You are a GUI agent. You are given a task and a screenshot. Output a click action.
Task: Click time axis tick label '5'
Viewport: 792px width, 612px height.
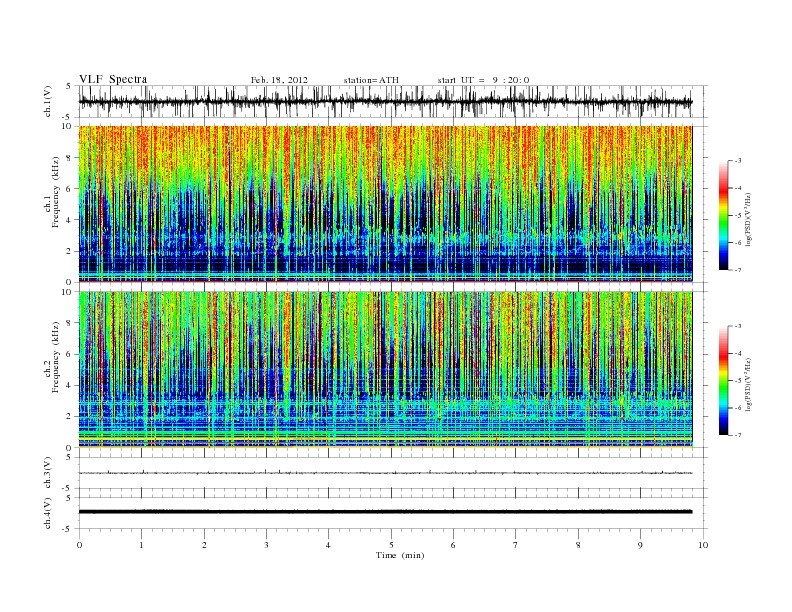click(391, 545)
